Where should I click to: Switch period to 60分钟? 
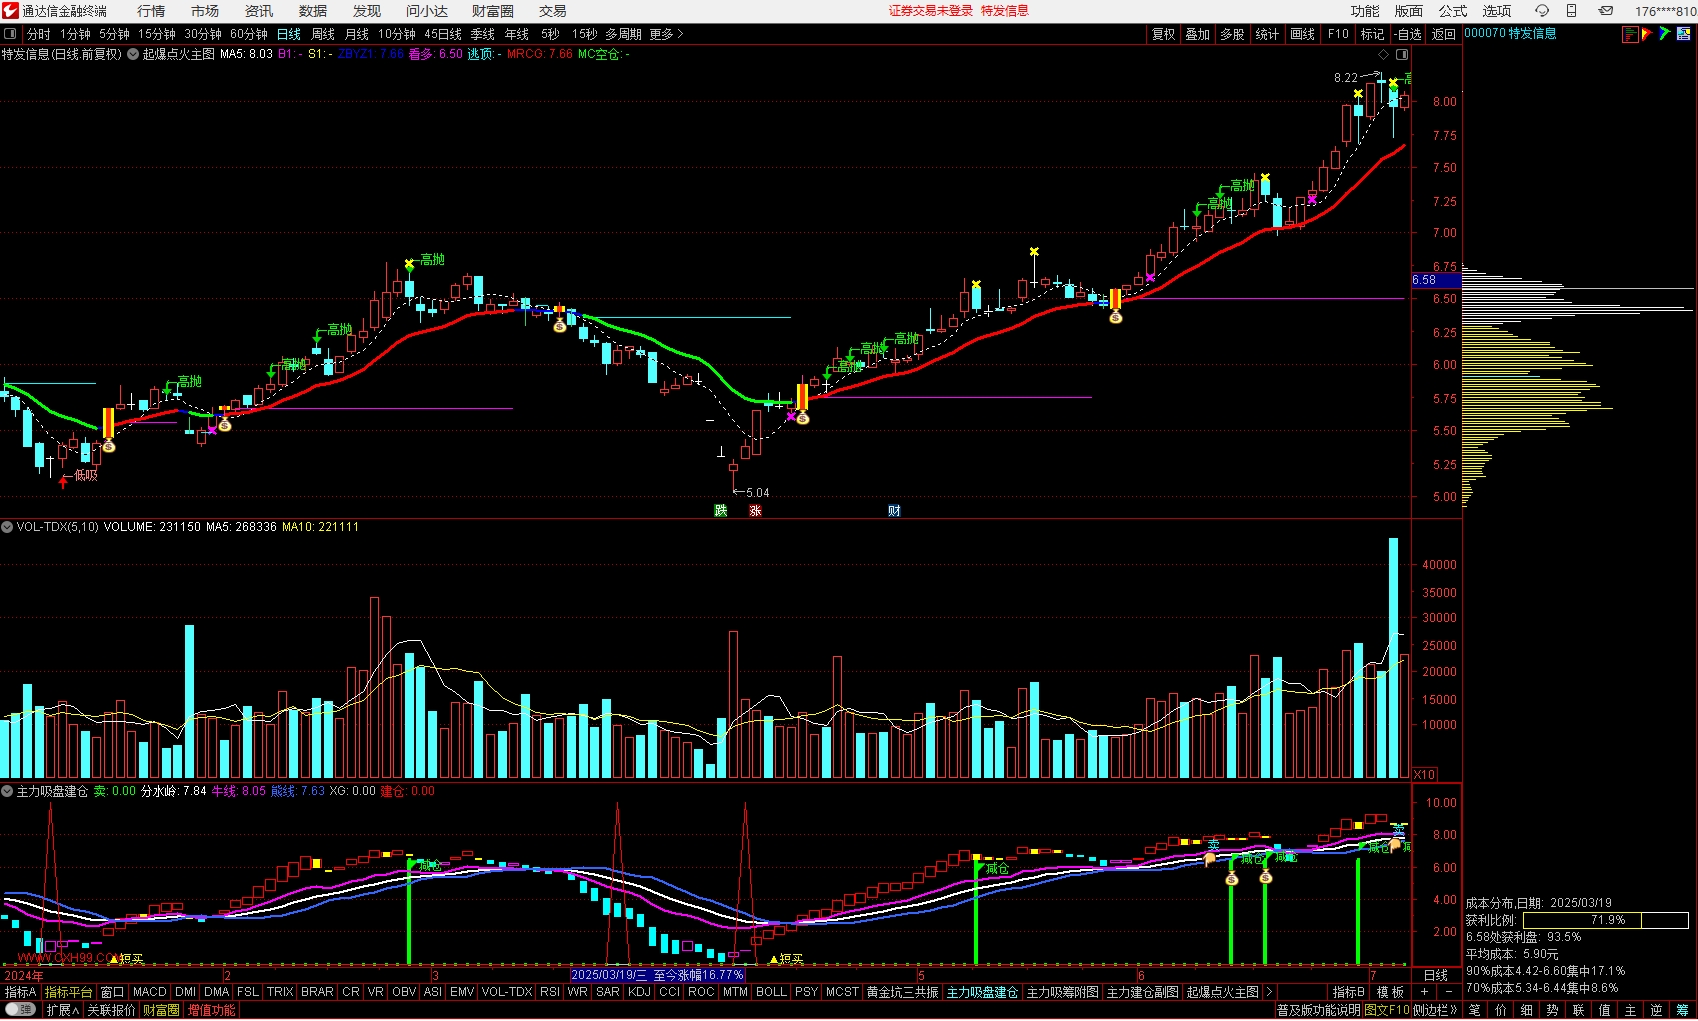point(249,34)
